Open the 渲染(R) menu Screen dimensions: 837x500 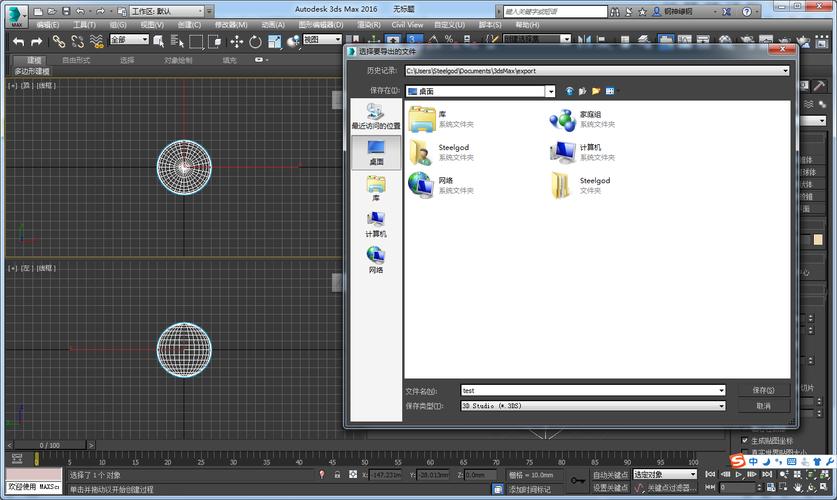(369, 25)
